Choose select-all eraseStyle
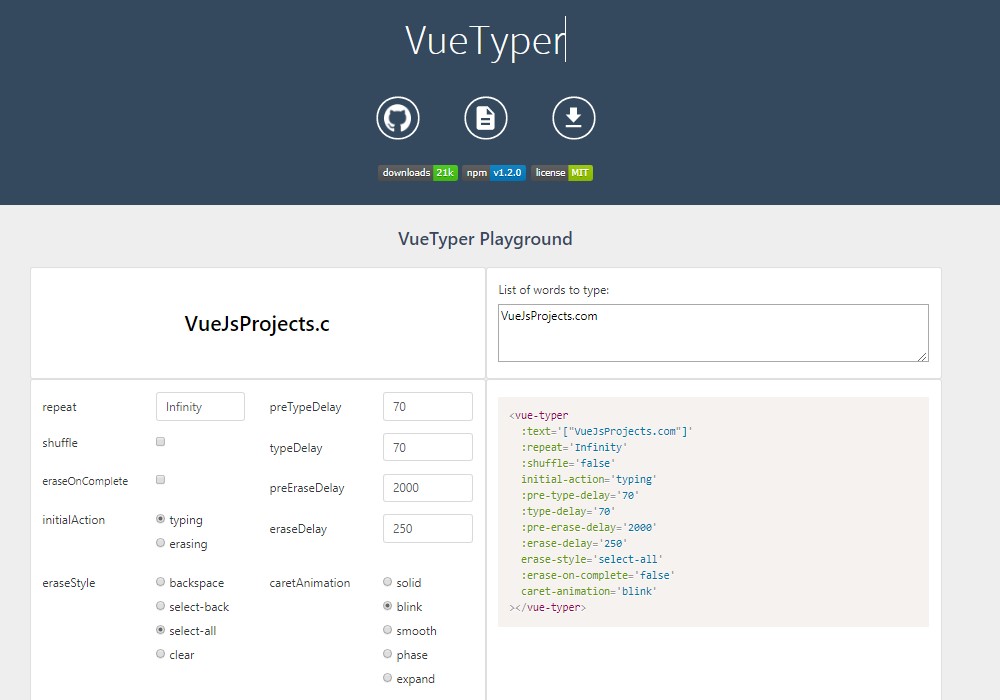1000x700 pixels. coord(161,630)
